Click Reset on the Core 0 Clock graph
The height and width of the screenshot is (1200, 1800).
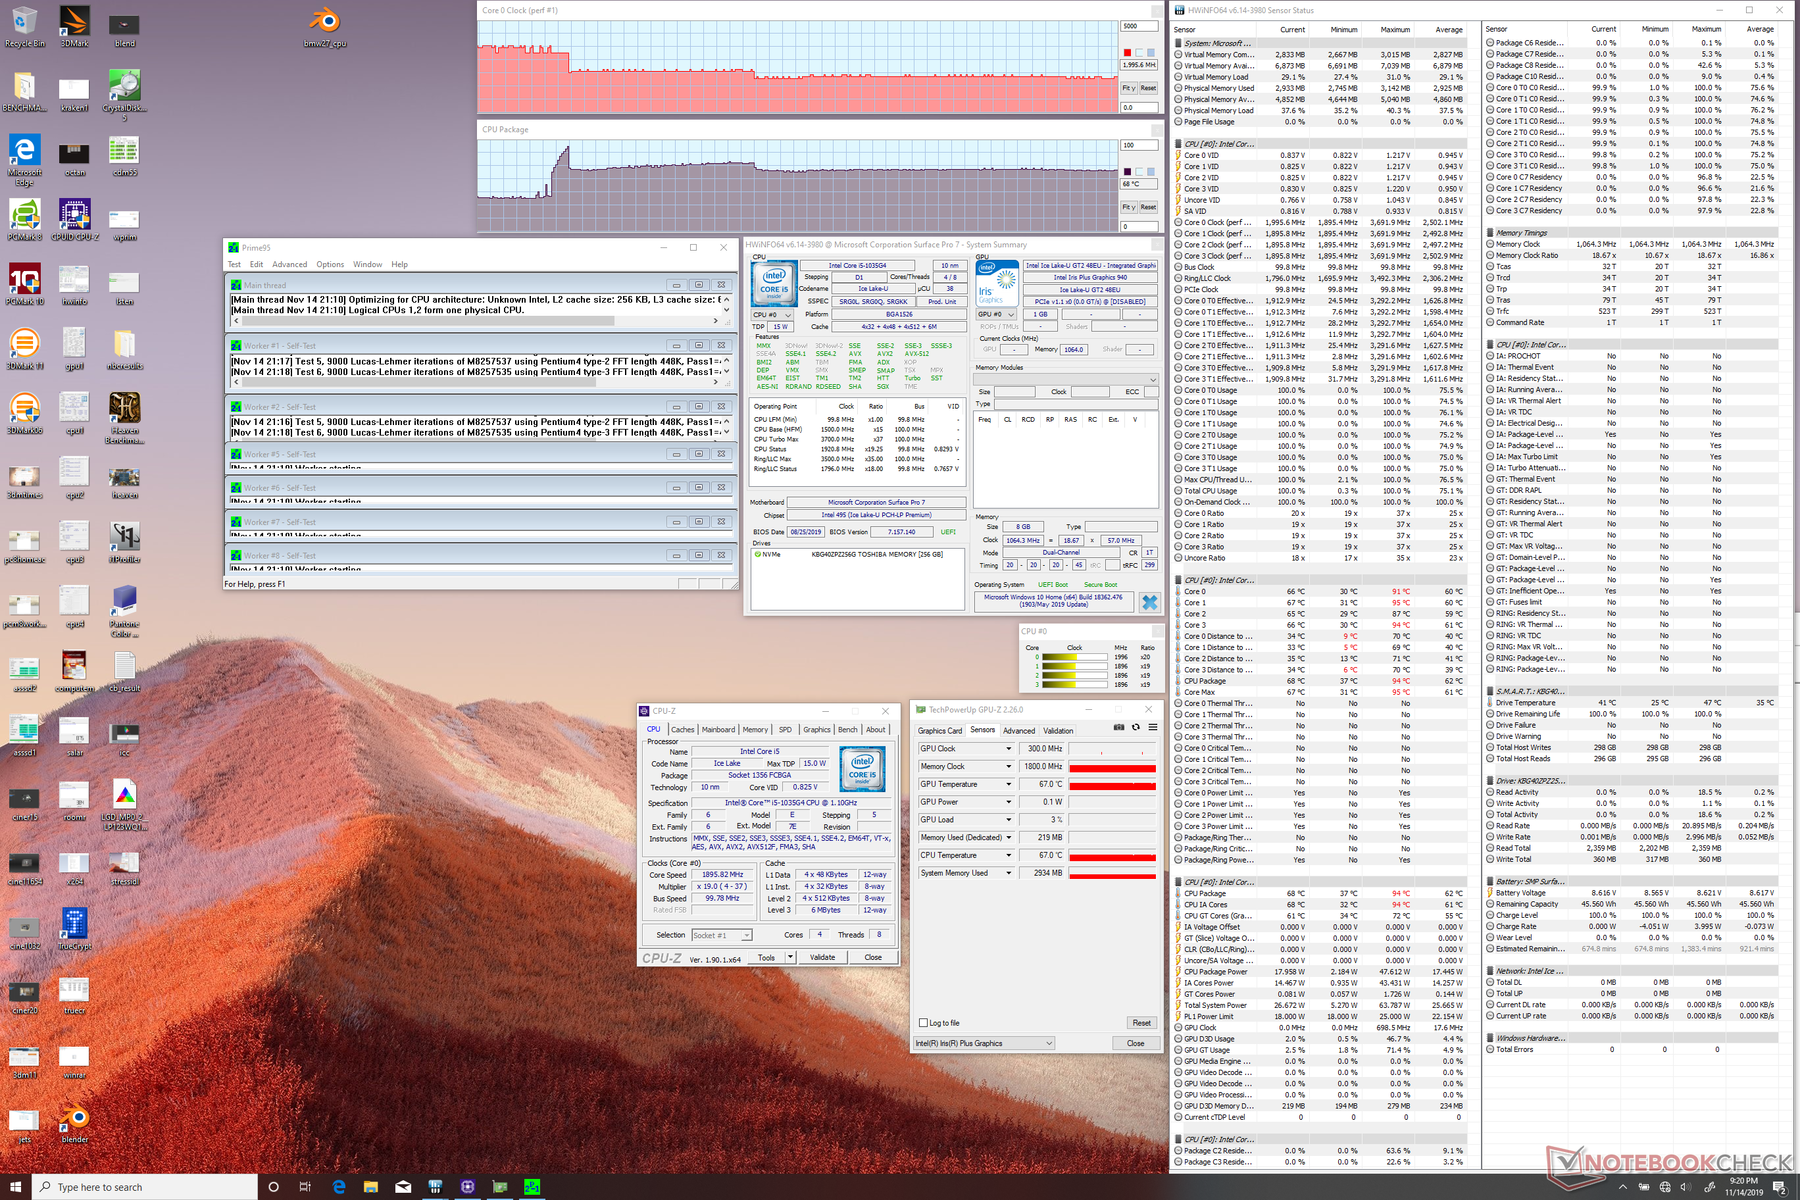pyautogui.click(x=1148, y=88)
